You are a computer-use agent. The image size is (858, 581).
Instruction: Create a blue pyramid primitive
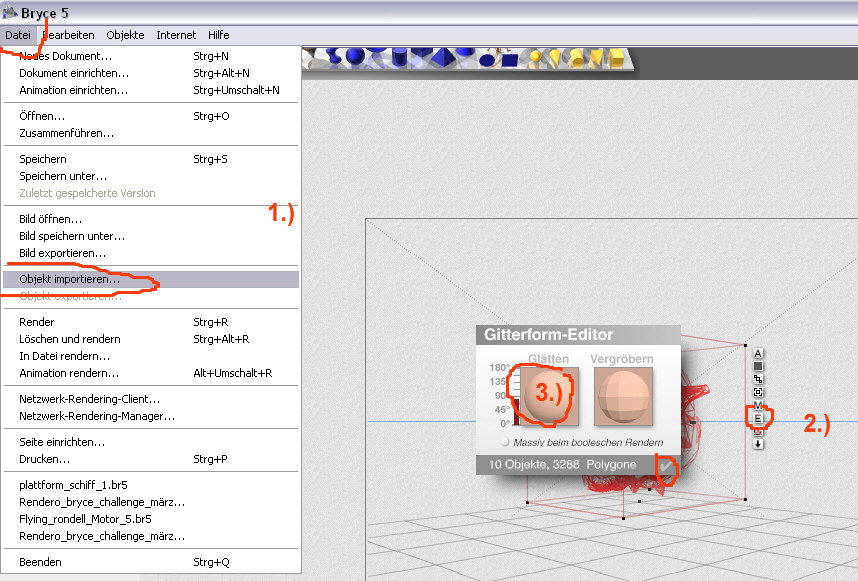tap(443, 57)
